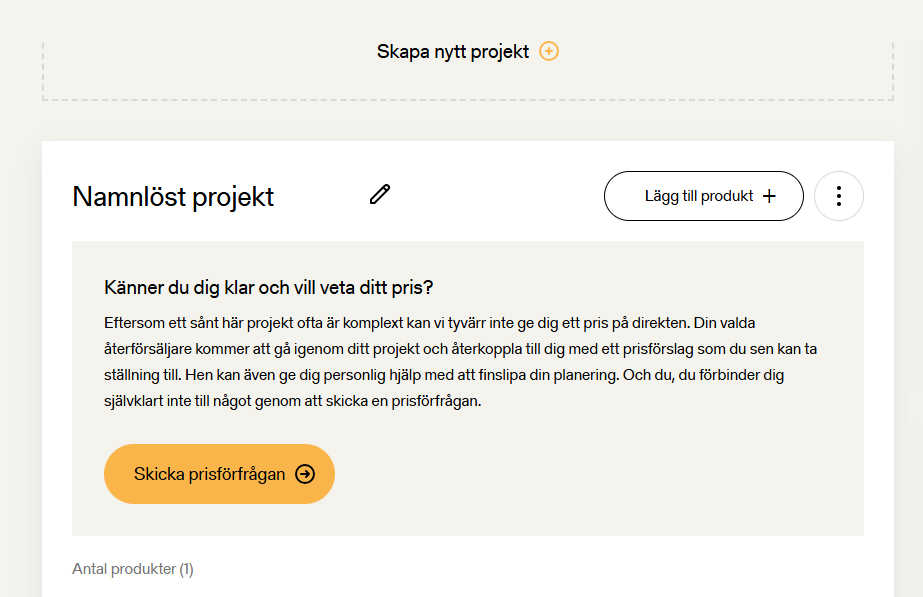Image resolution: width=923 pixels, height=597 pixels.
Task: Click the plus icon beside Skapa nytt projekt
Action: (x=549, y=51)
